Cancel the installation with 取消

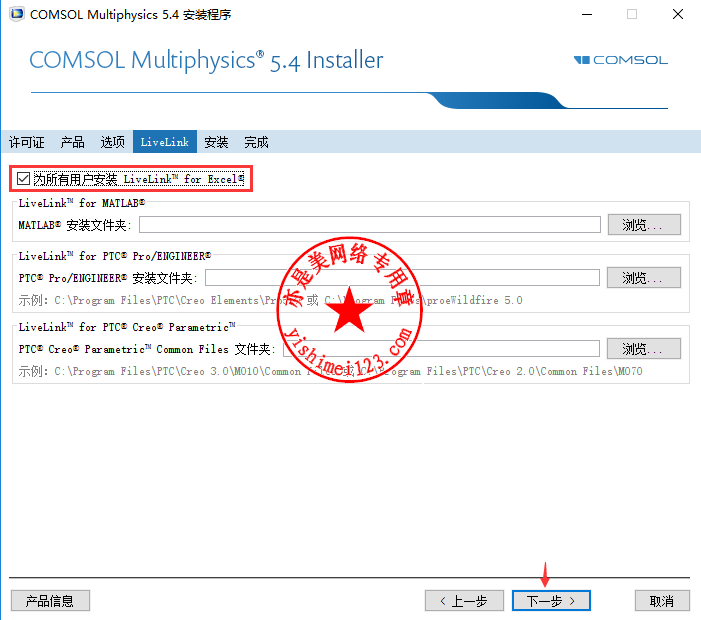pos(662,601)
